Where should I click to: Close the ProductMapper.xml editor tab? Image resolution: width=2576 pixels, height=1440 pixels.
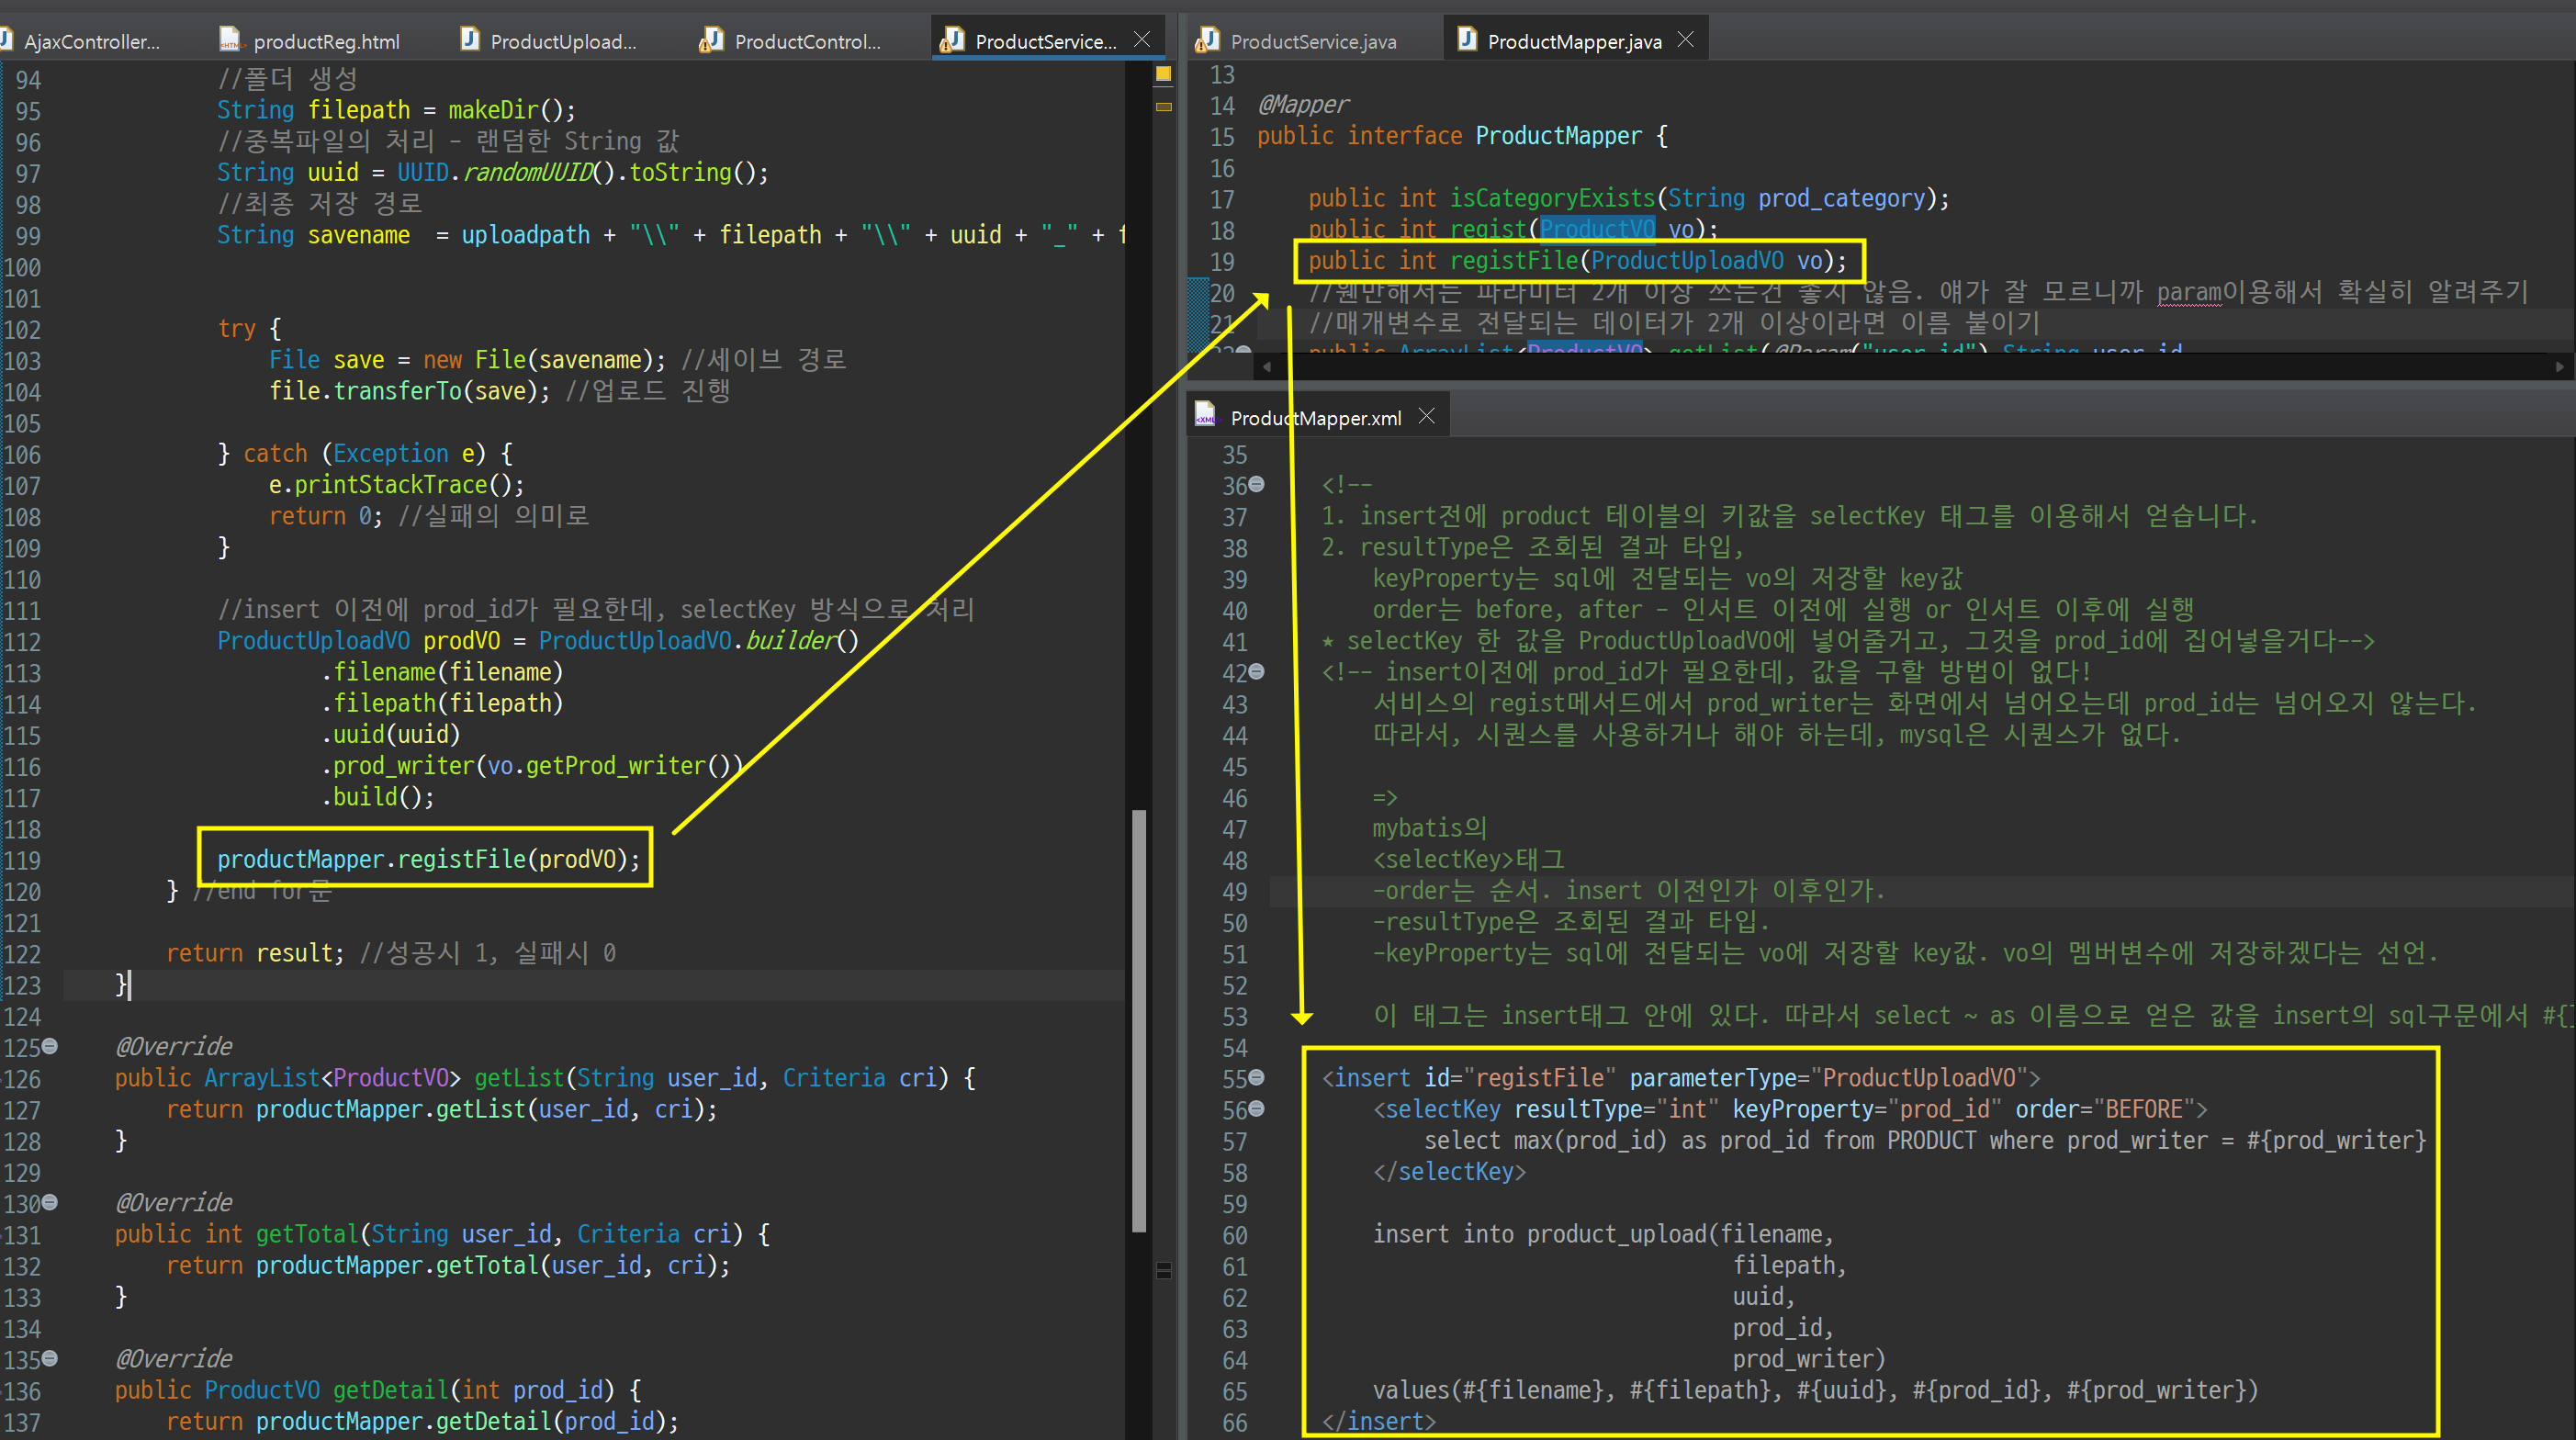click(1427, 416)
